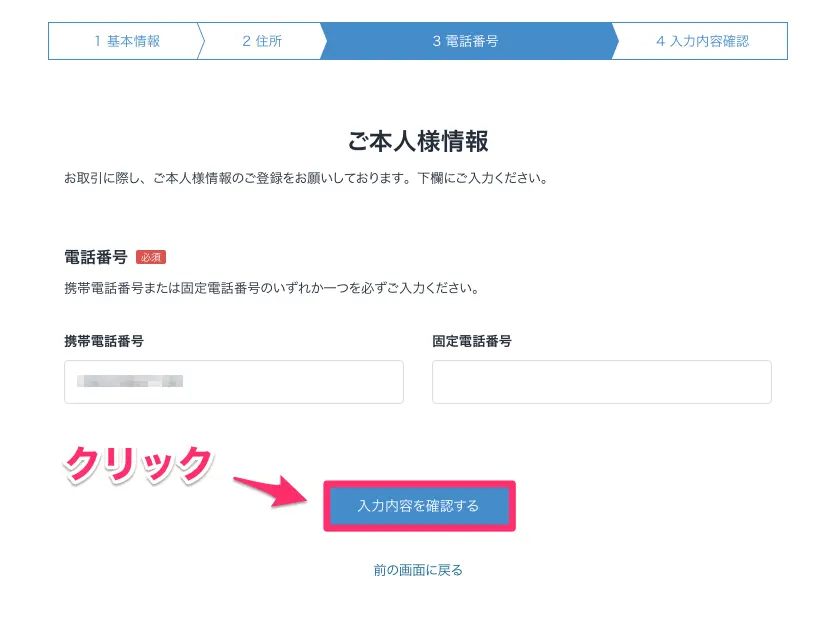Image resolution: width=823 pixels, height=621 pixels.
Task: Click the pink arrow pointing to the button
Action: point(270,491)
